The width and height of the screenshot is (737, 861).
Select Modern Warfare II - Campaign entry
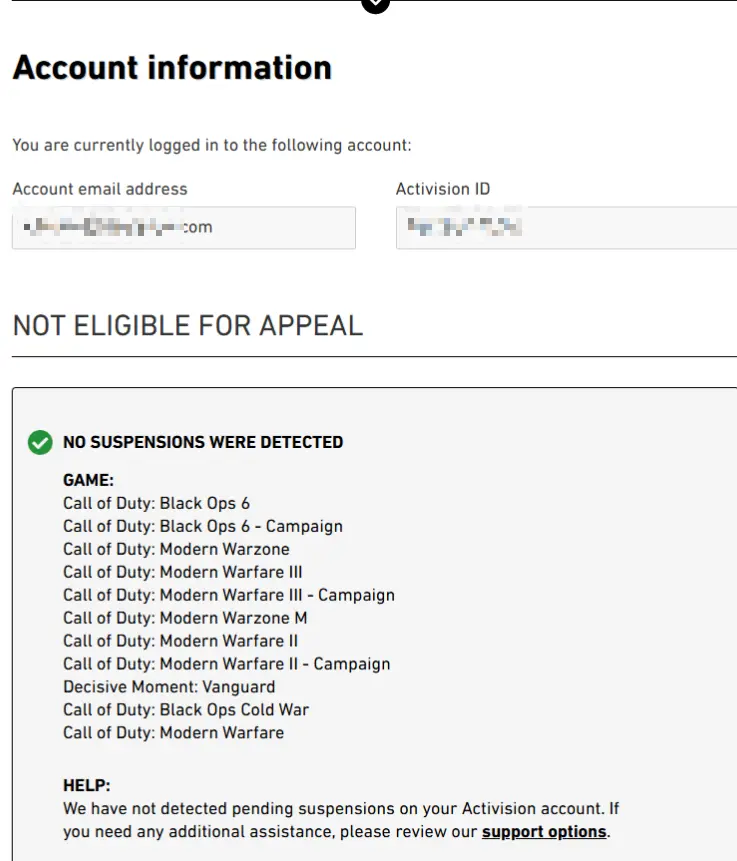227,664
